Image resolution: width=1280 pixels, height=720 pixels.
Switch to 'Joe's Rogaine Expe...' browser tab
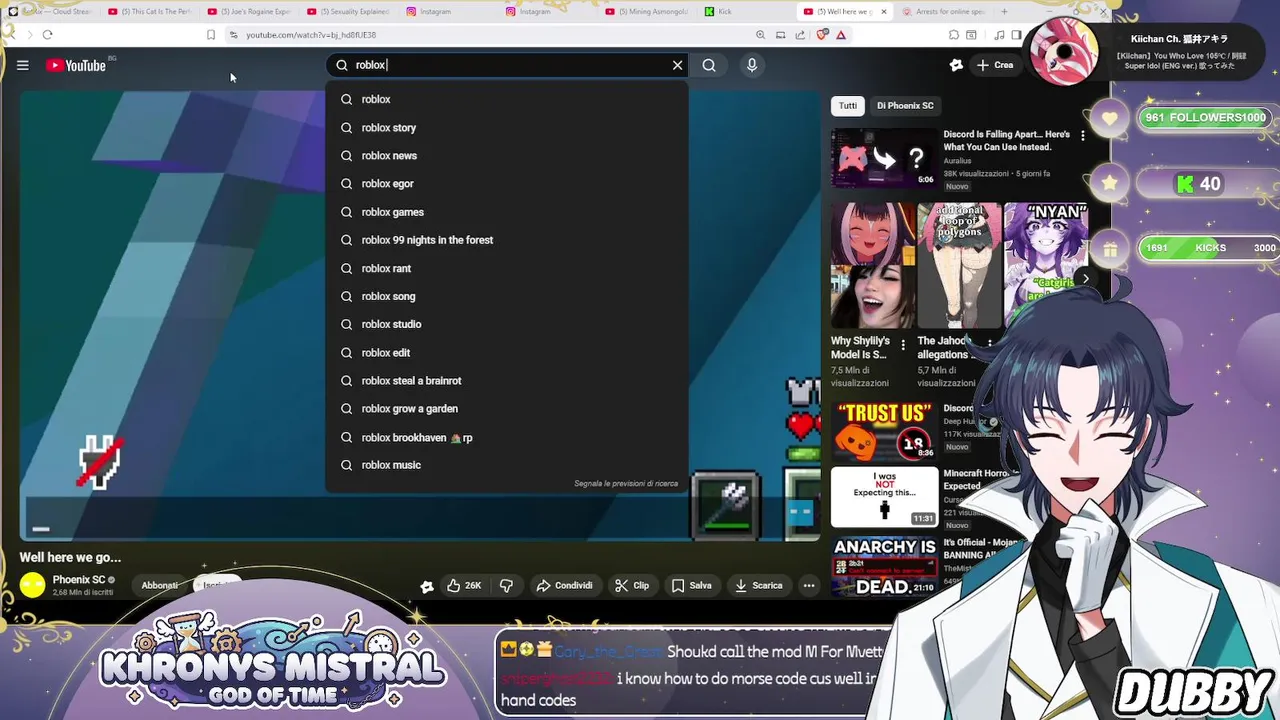(250, 11)
